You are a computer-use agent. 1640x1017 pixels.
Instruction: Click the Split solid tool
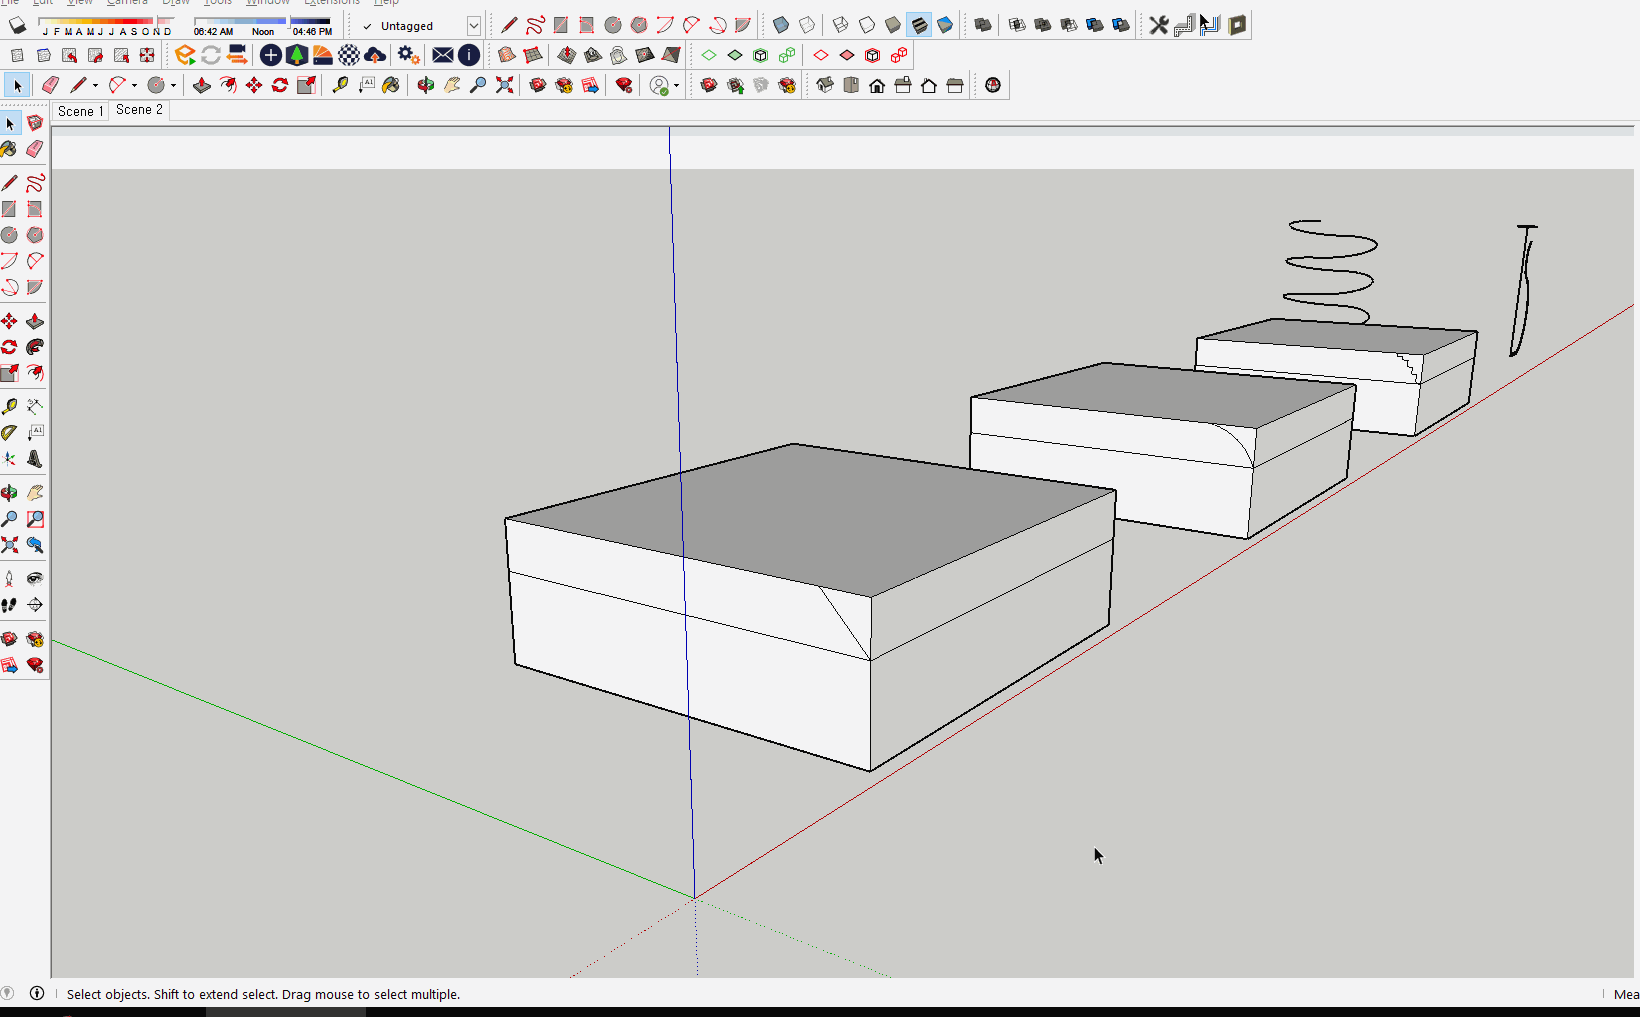pos(1121,25)
